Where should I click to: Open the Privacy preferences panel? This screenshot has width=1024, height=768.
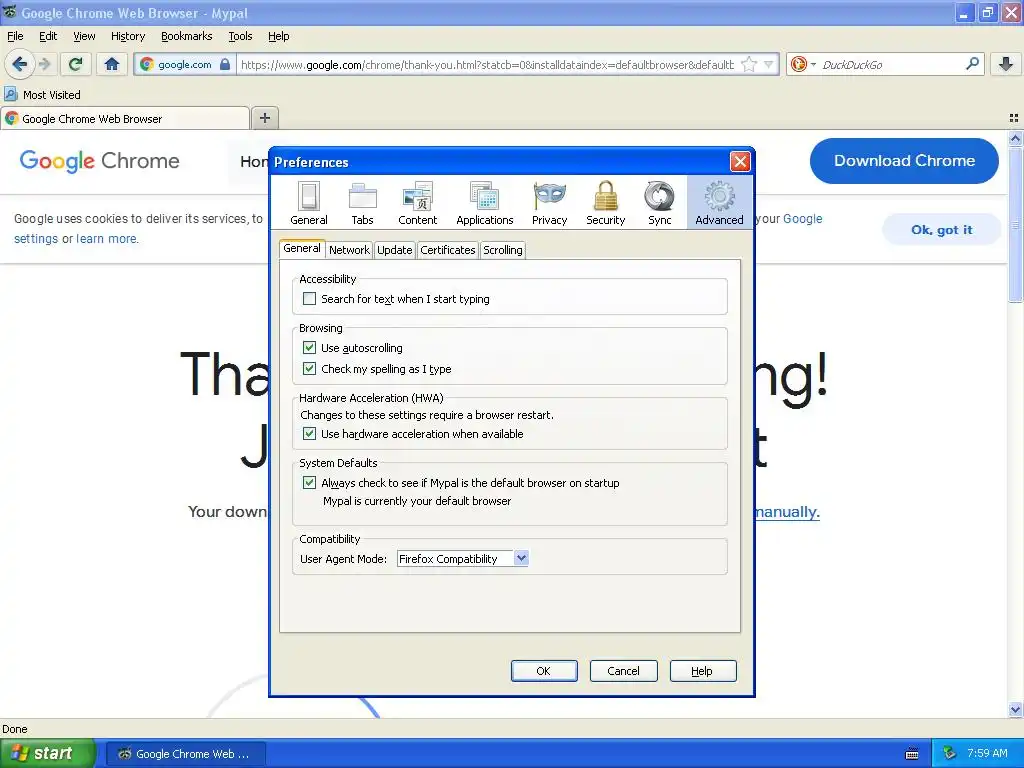pos(549,202)
